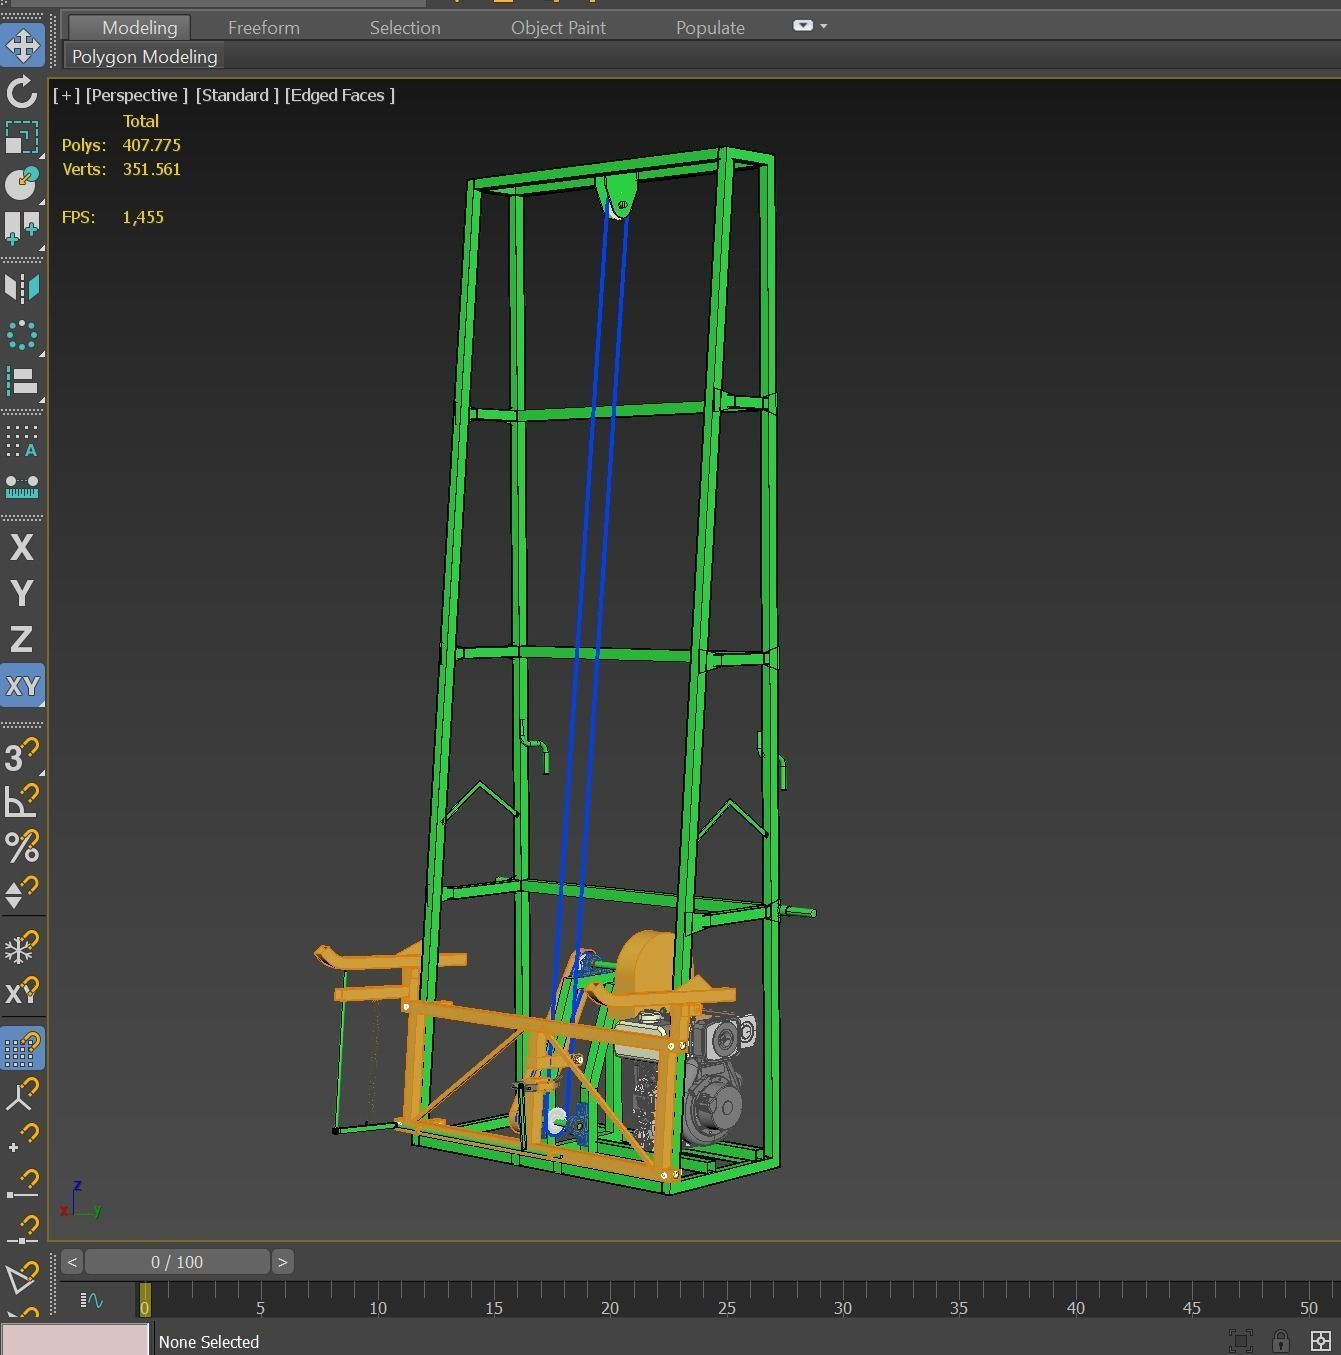Open the Standard shading quality menu
The width and height of the screenshot is (1341, 1355).
[x=237, y=95]
